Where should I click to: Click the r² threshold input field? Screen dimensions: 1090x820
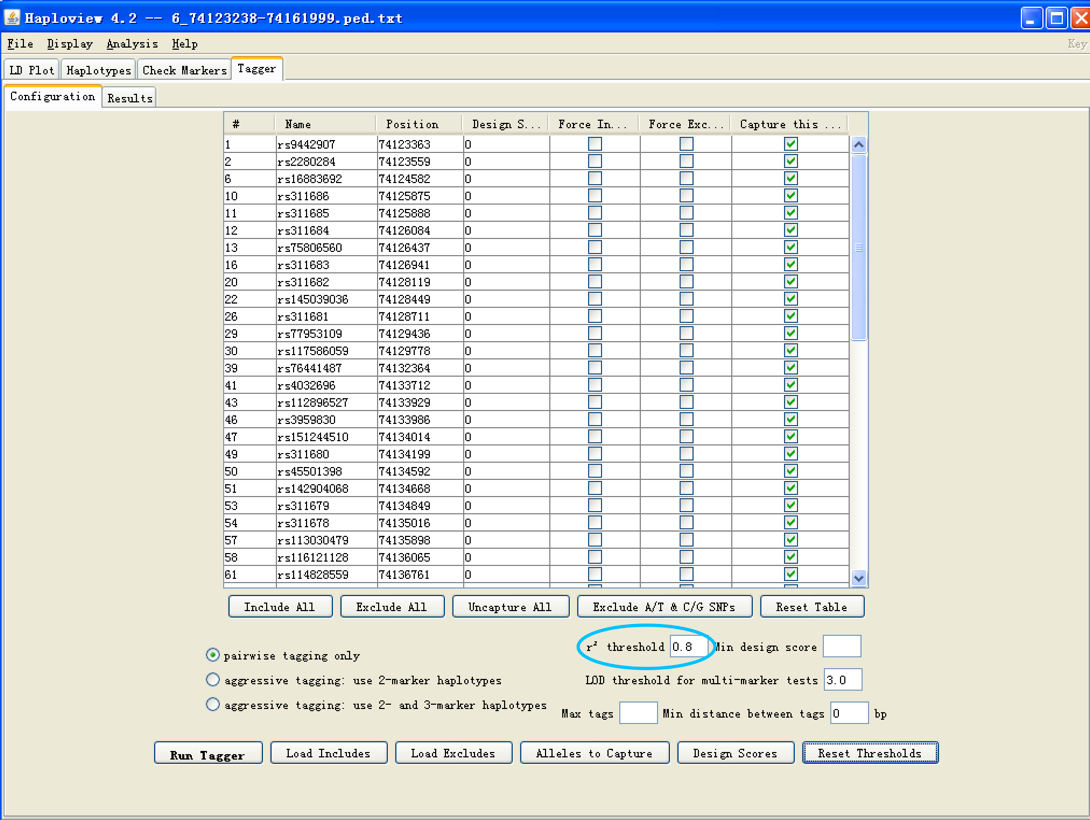(688, 647)
